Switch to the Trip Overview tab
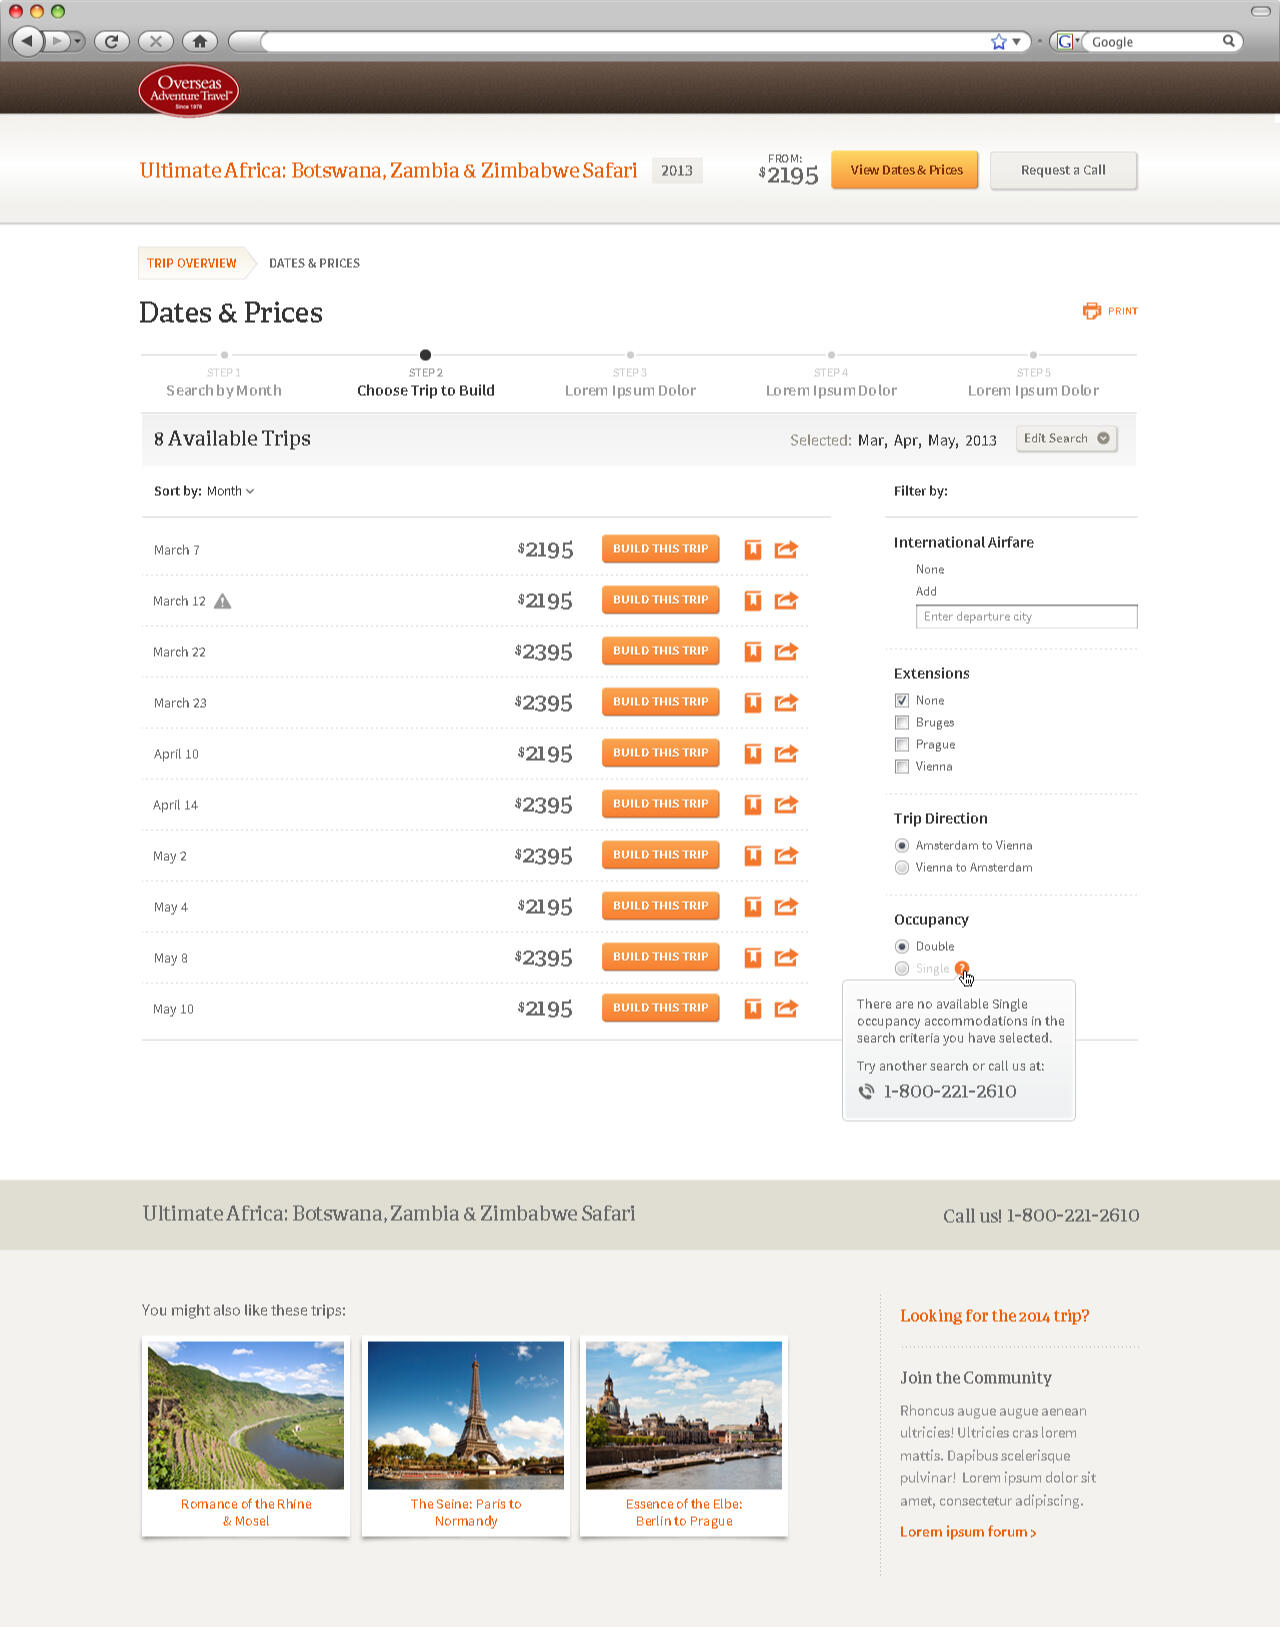1280x1627 pixels. click(192, 263)
